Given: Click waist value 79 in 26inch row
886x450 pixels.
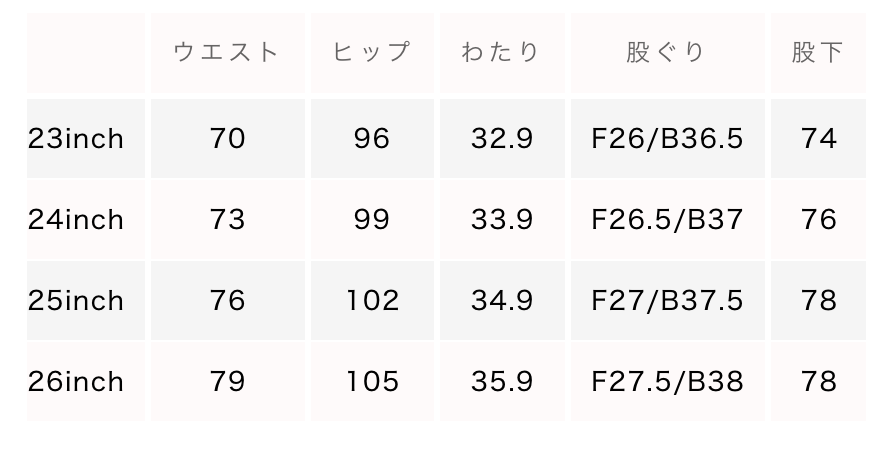Looking at the screenshot, I should coord(227,382).
